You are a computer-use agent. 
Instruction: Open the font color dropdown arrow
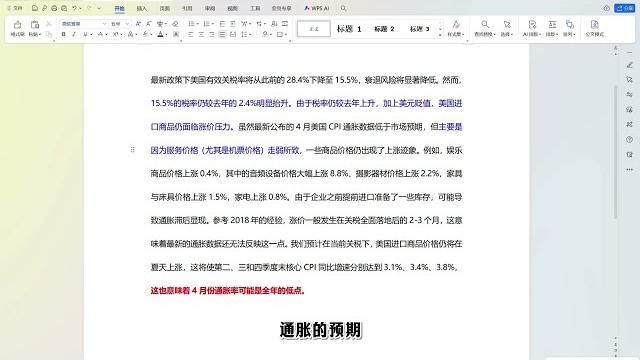click(x=166, y=35)
